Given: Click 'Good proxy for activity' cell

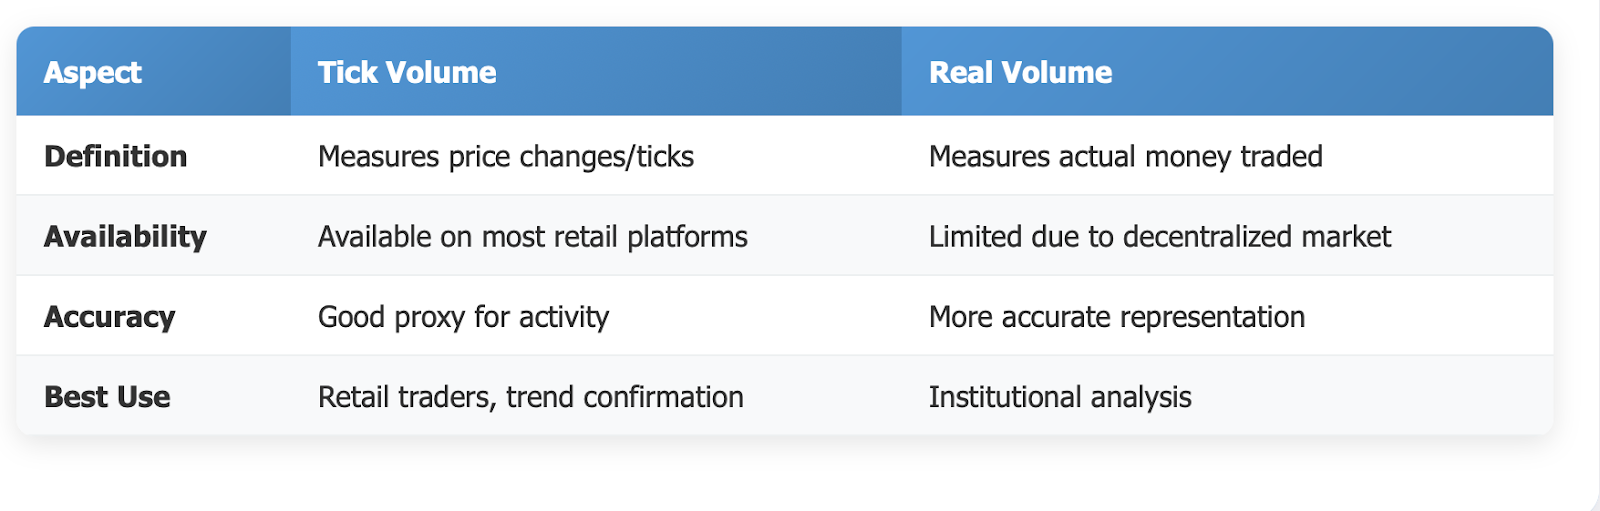Looking at the screenshot, I should (463, 317).
